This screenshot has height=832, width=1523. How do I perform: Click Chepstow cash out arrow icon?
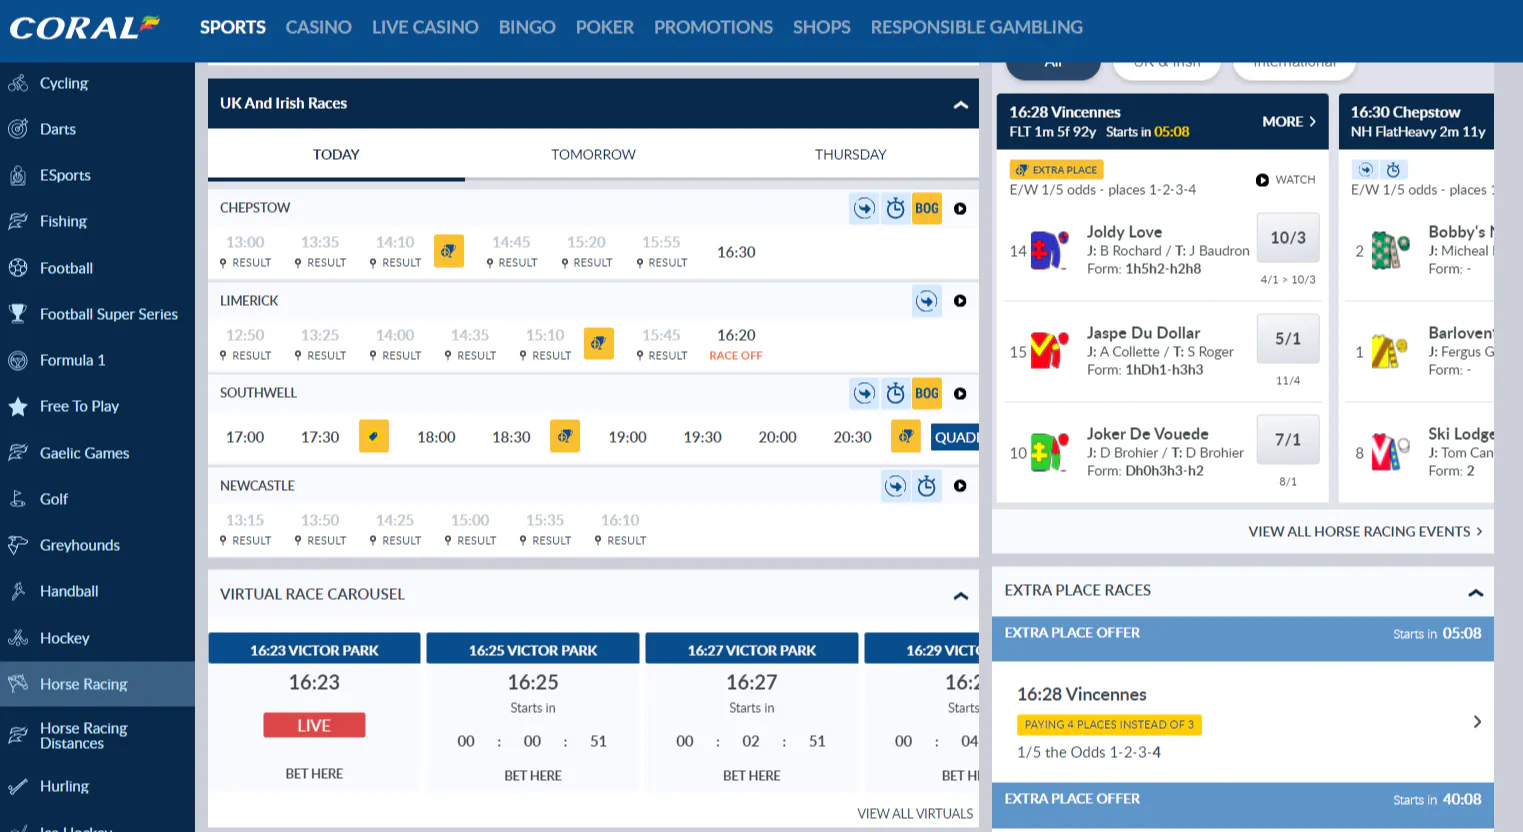click(x=864, y=208)
